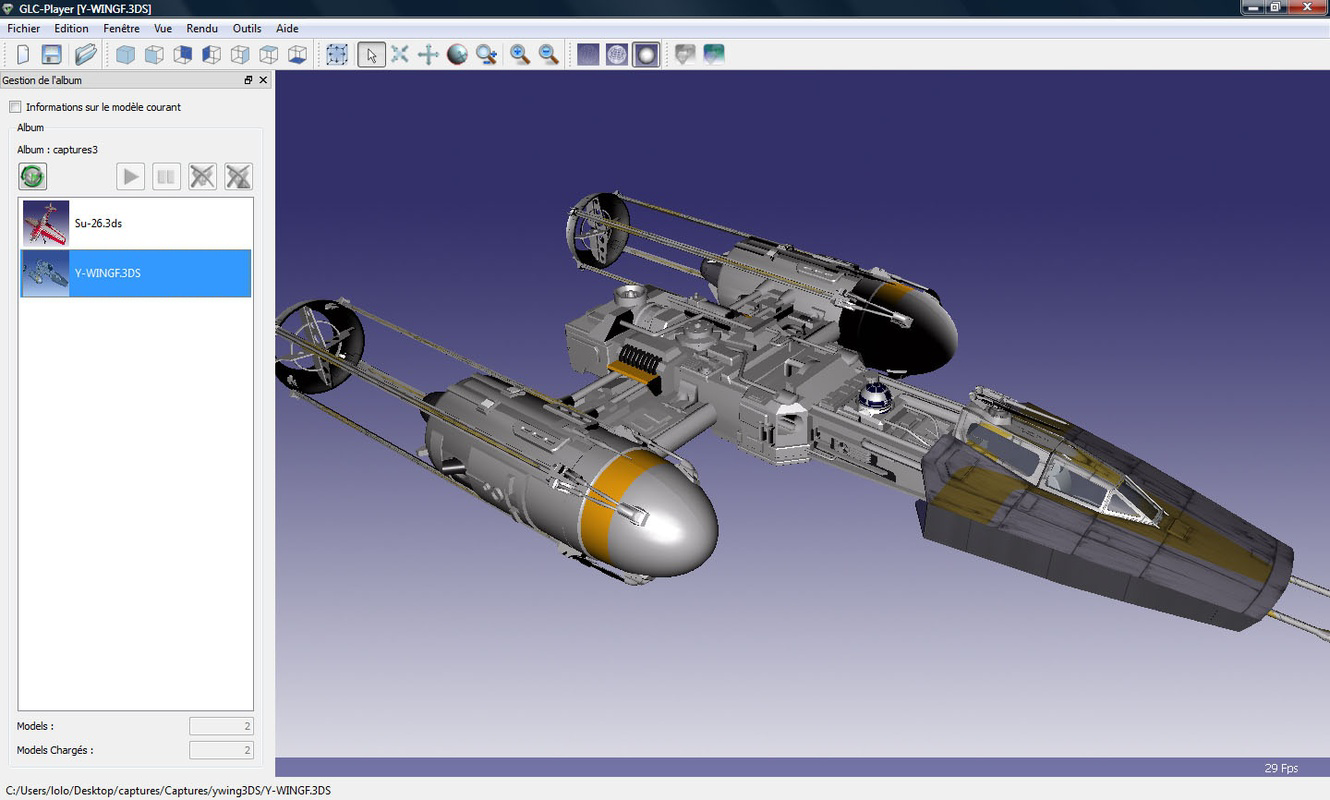Reload the captures3 album
1330x800 pixels.
click(32, 176)
